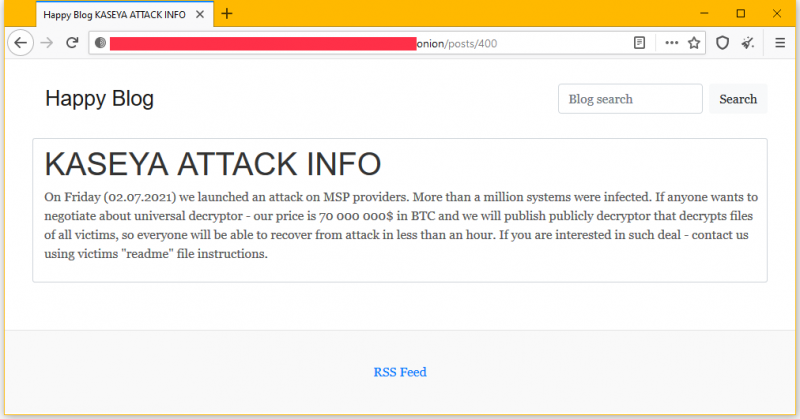Click the Forward navigation arrow
The image size is (800, 419).
[x=46, y=43]
